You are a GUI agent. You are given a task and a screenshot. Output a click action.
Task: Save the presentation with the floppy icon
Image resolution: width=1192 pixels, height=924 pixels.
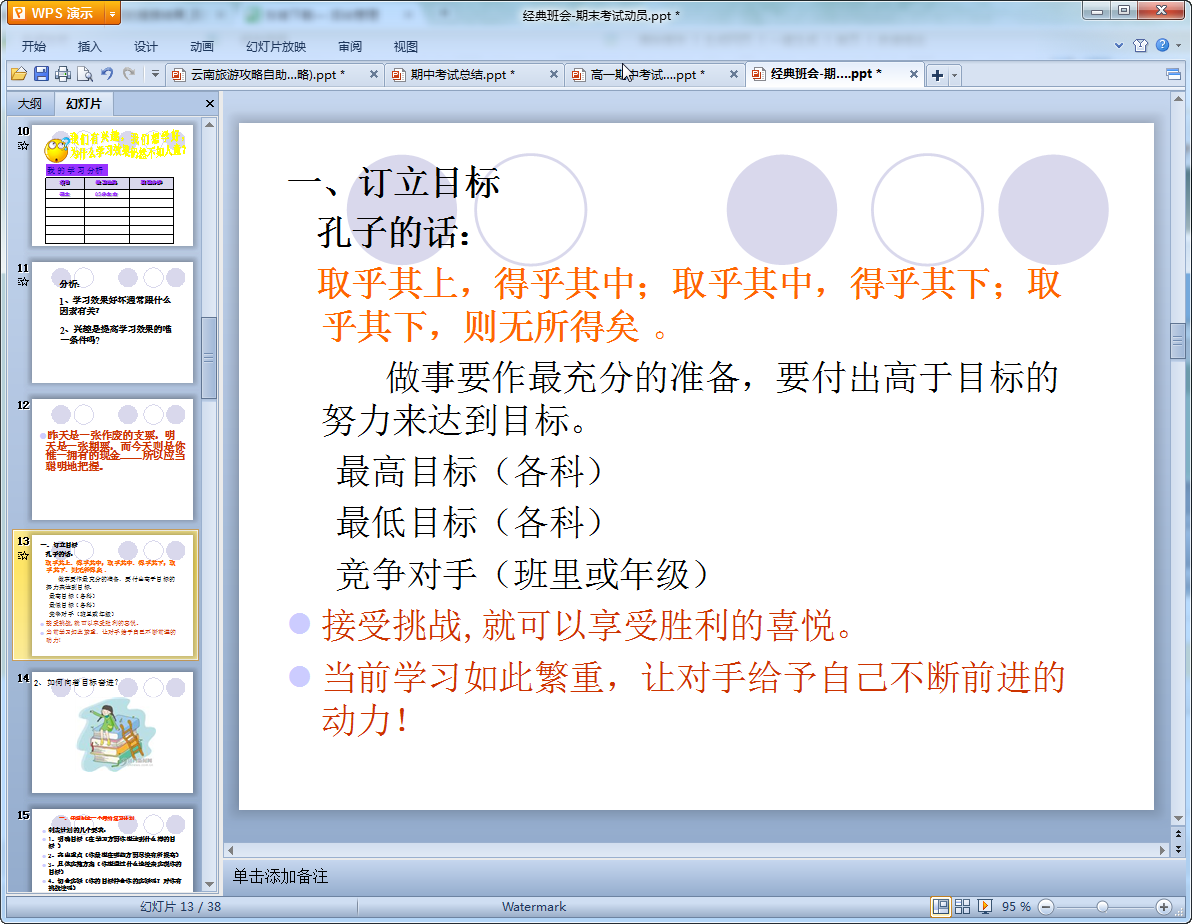point(41,74)
